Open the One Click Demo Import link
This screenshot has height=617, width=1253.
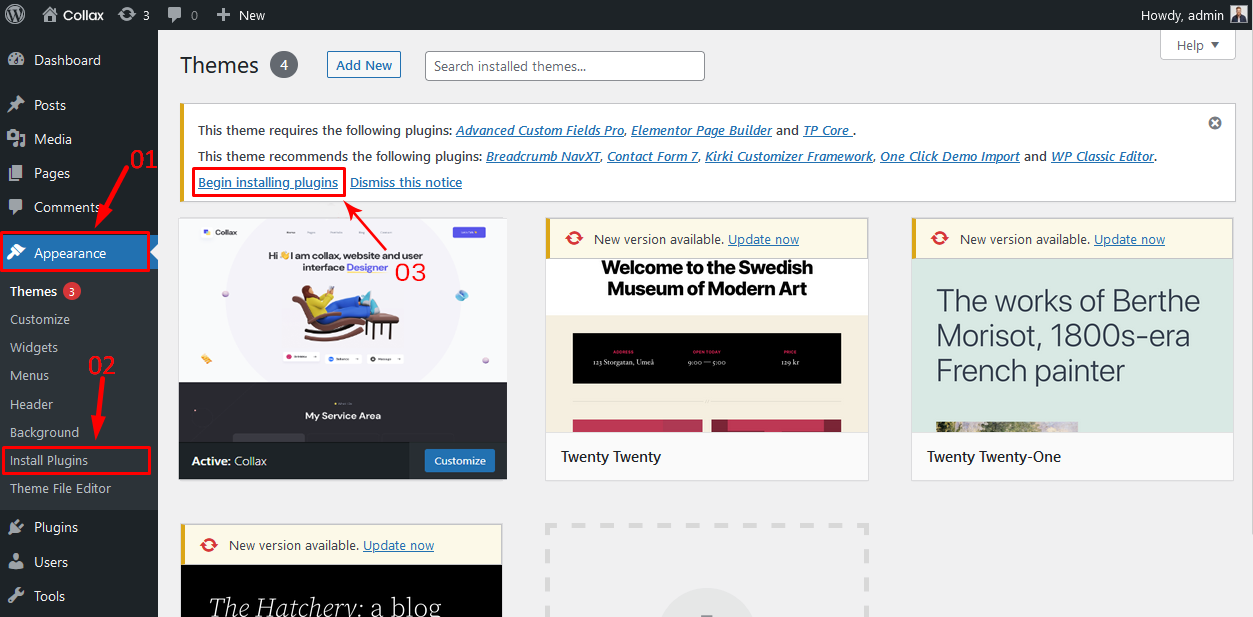tap(950, 156)
